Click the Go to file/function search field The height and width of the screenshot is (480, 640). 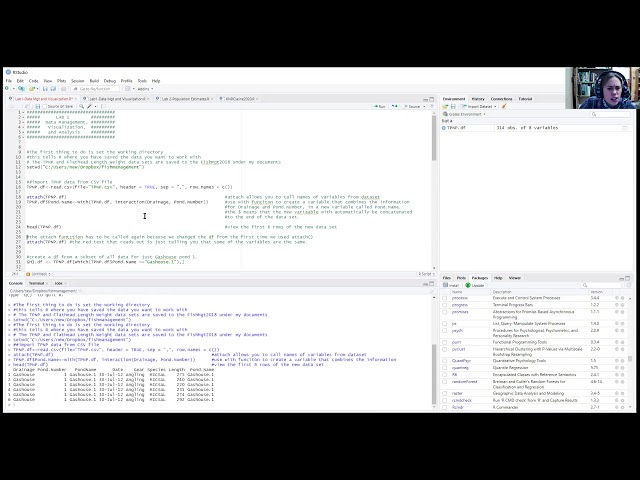coord(96,89)
